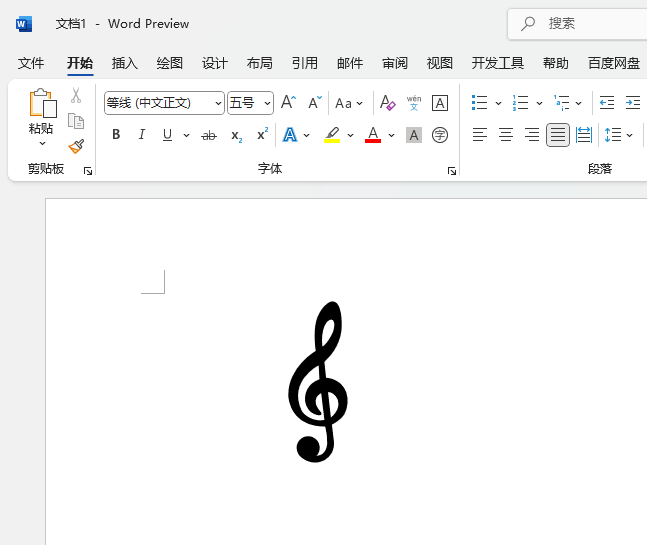Expand font color dropdown arrow
This screenshot has width=647, height=545.
click(391, 135)
